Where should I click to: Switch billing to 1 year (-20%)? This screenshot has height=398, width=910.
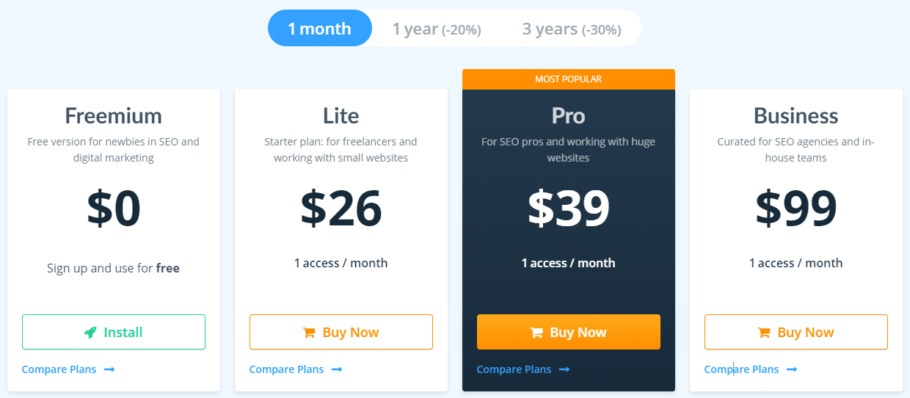[x=436, y=28]
